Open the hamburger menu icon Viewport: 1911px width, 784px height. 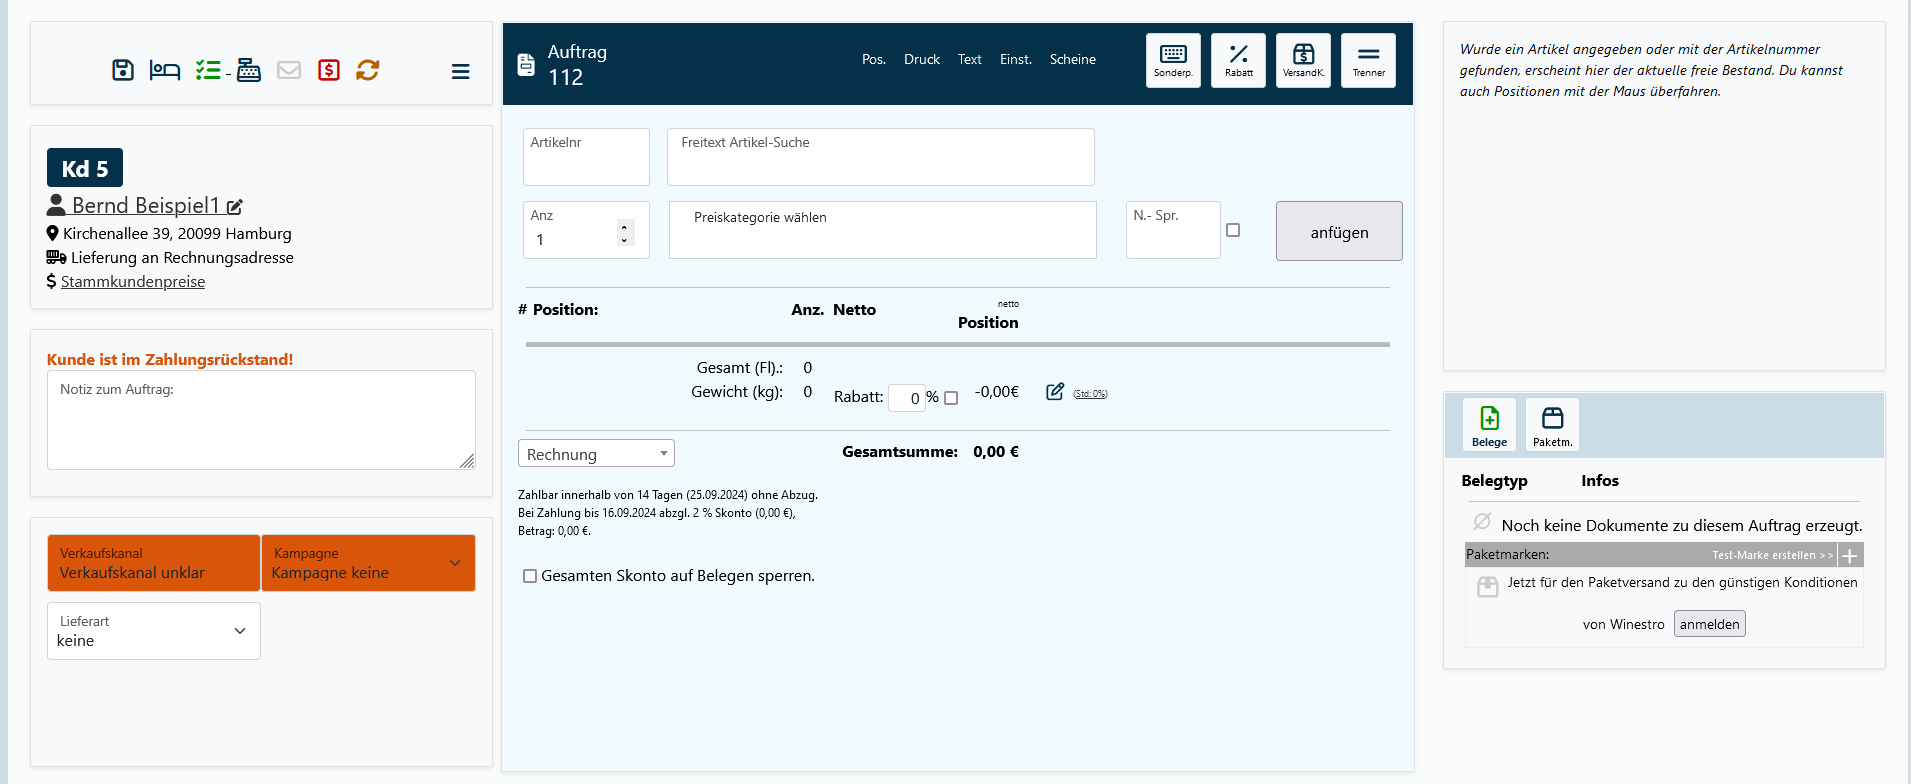click(460, 71)
